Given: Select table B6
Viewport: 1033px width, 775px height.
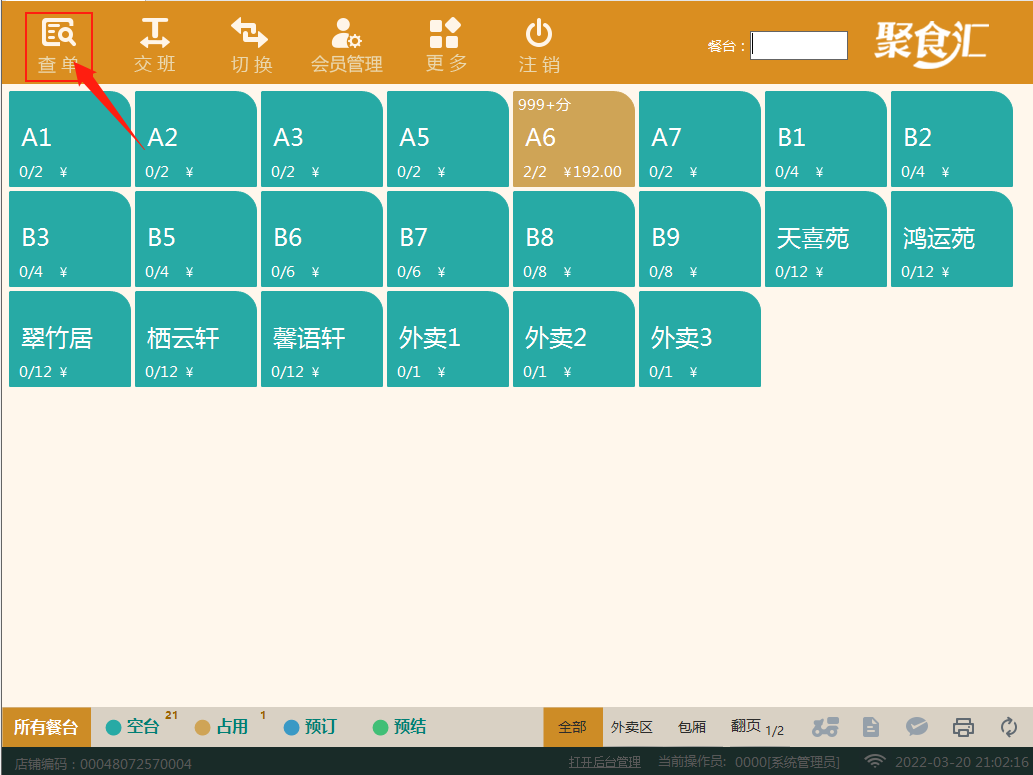Looking at the screenshot, I should click(x=322, y=239).
